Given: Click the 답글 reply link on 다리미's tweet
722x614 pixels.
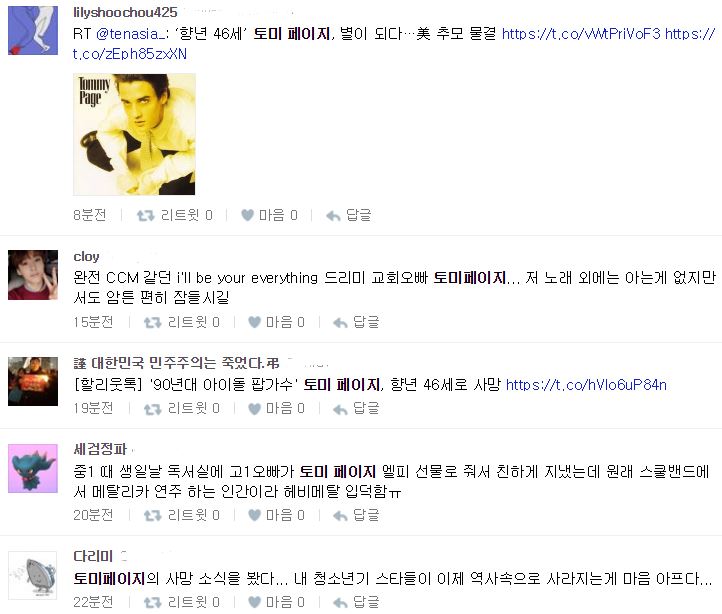Looking at the screenshot, I should (366, 602).
